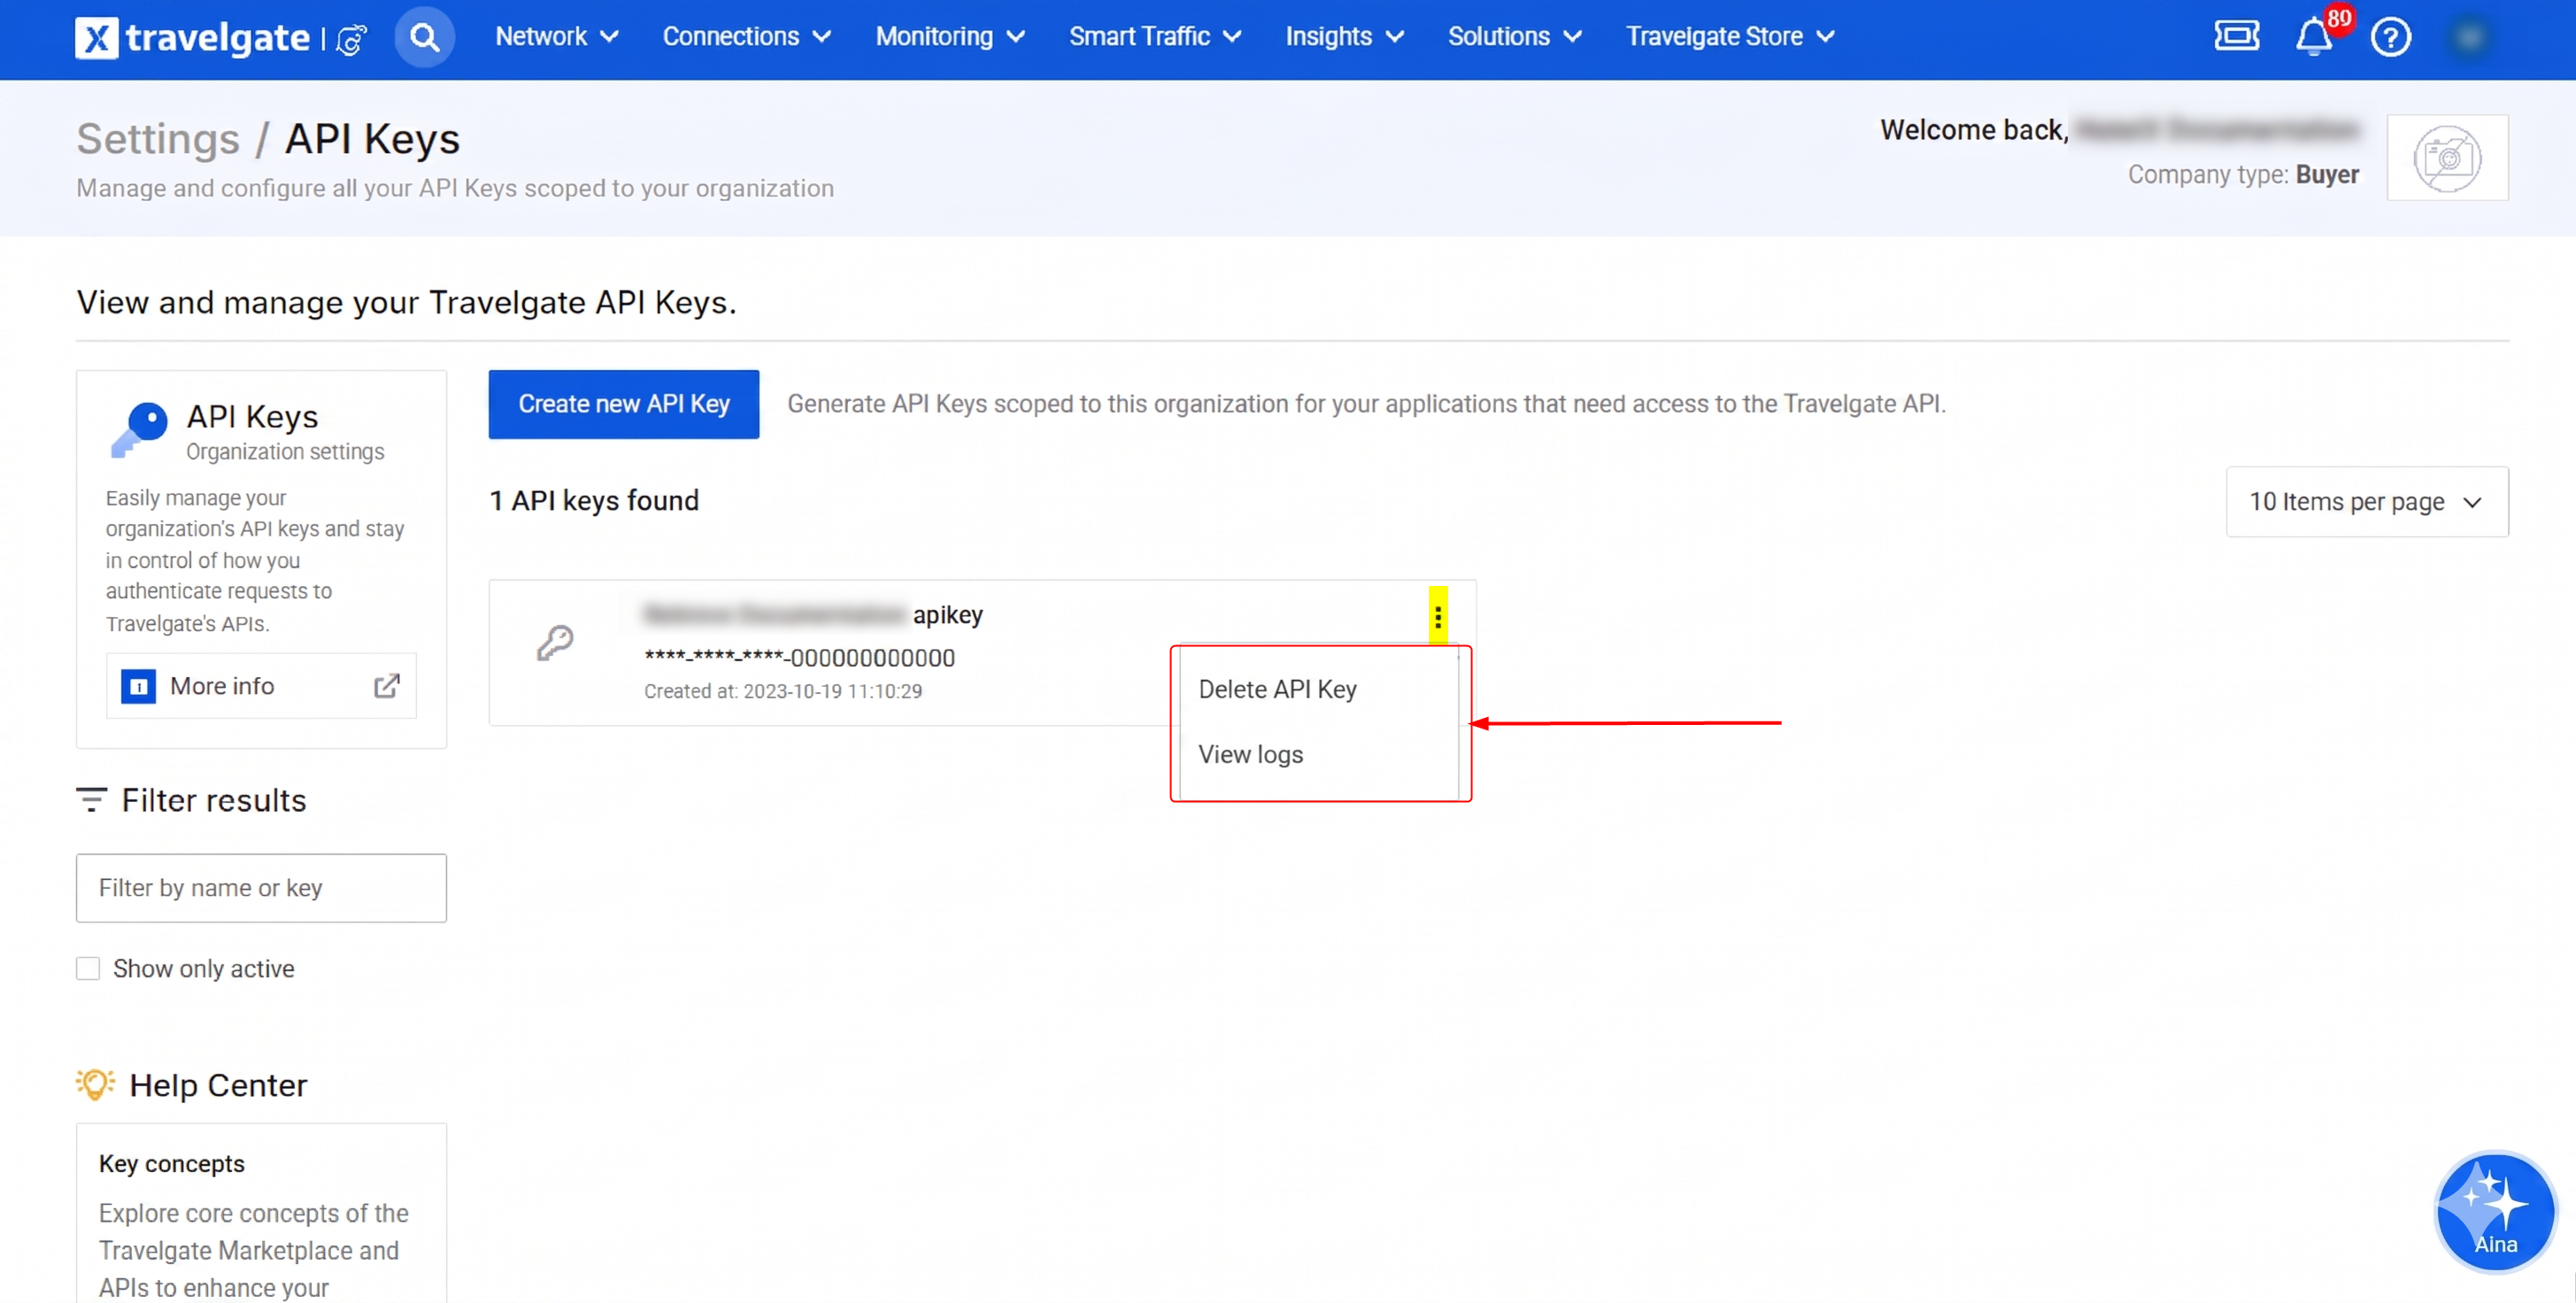
Task: Click the company logo placeholder image
Action: click(2447, 158)
